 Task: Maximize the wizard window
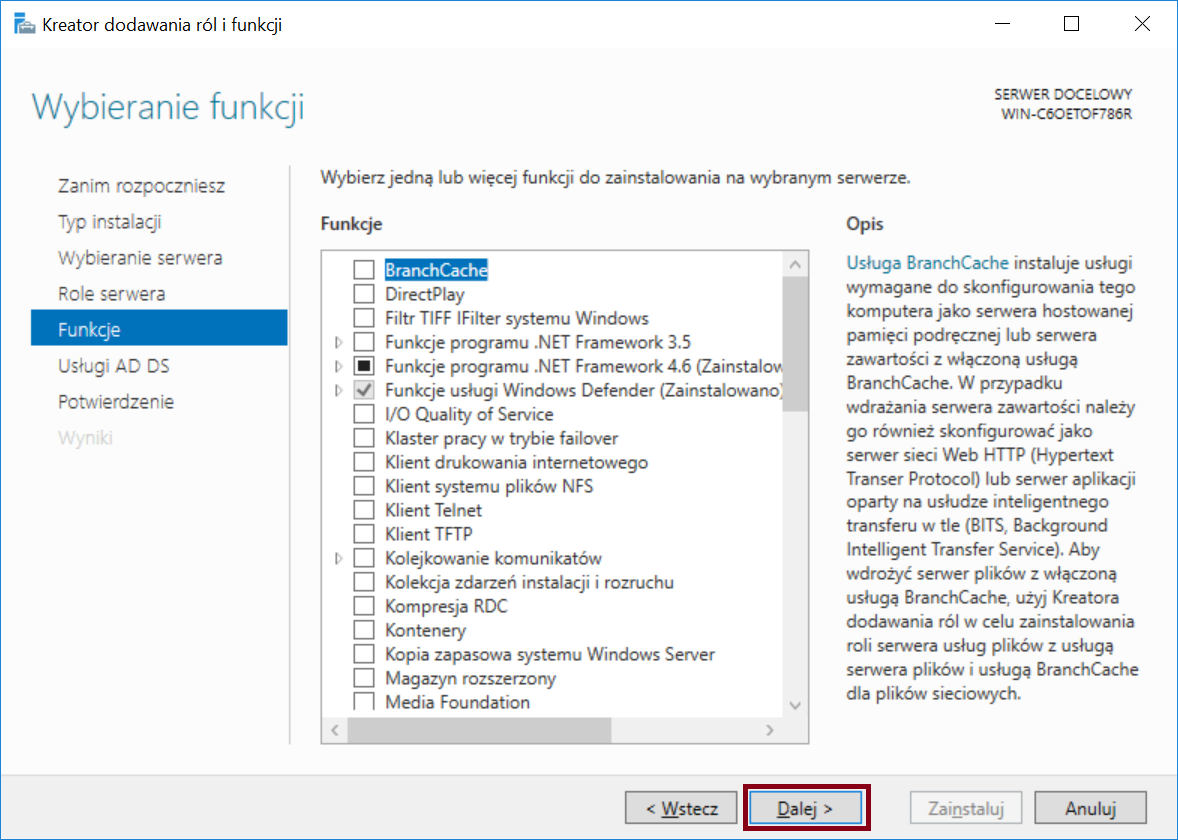[1071, 24]
